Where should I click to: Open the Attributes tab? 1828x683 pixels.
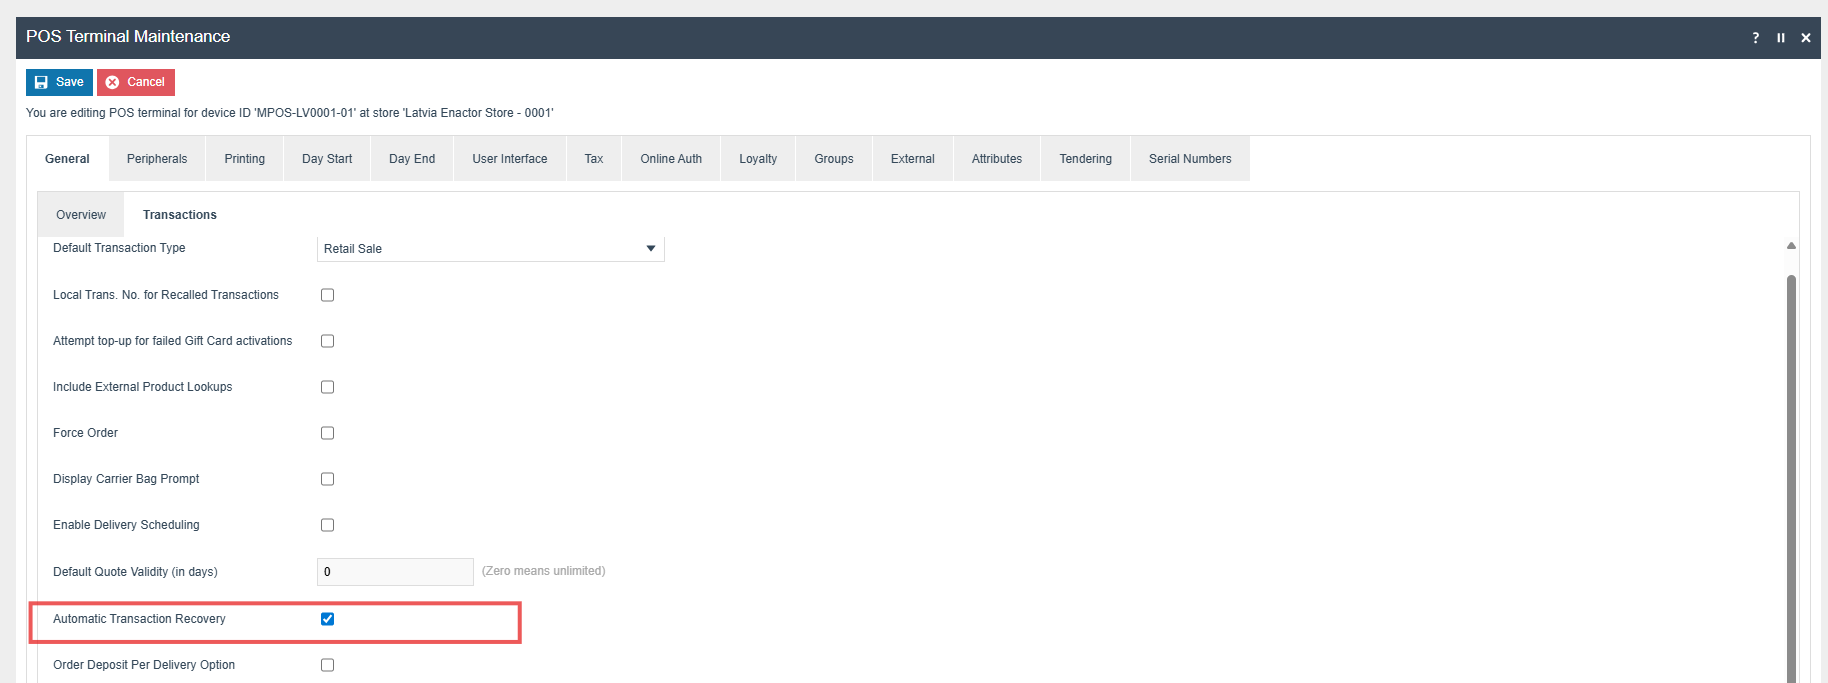pos(997,159)
